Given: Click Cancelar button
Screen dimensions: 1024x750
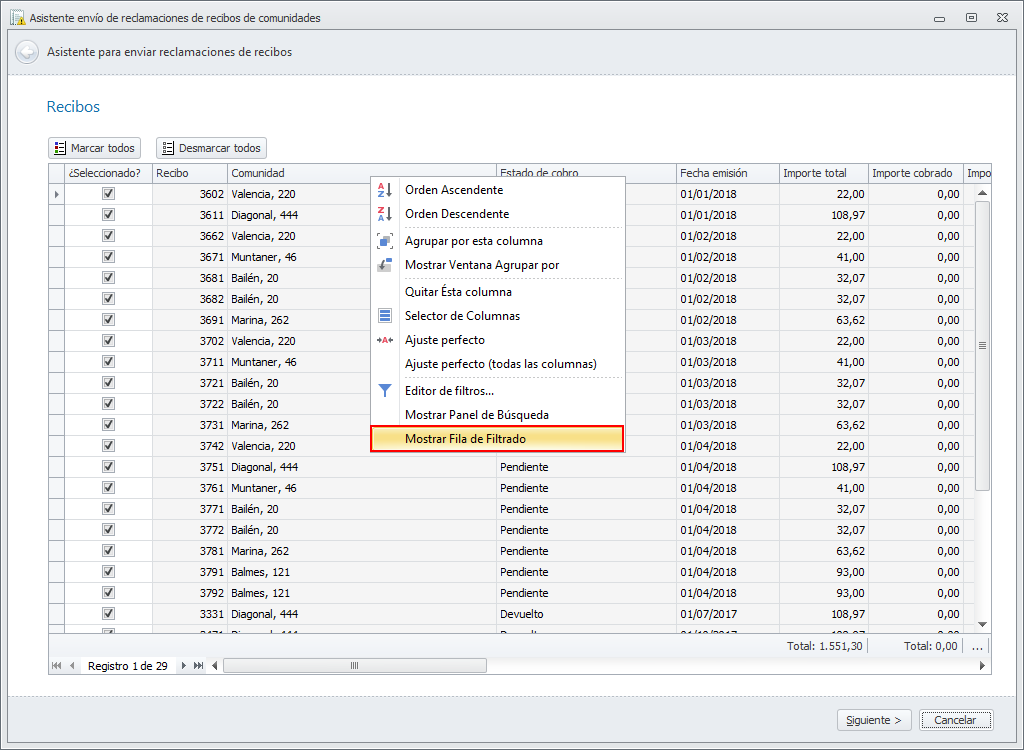Looking at the screenshot, I should pos(955,720).
